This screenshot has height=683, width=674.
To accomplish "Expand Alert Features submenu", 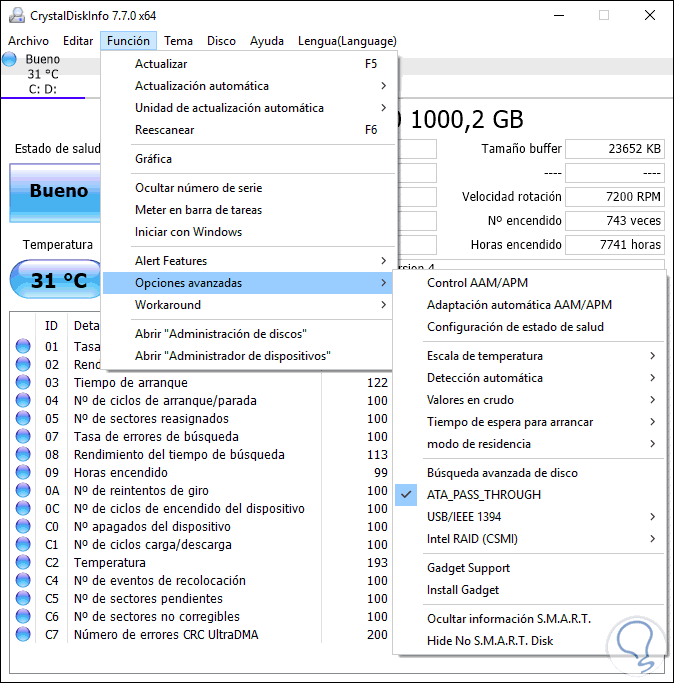I will coord(248,261).
